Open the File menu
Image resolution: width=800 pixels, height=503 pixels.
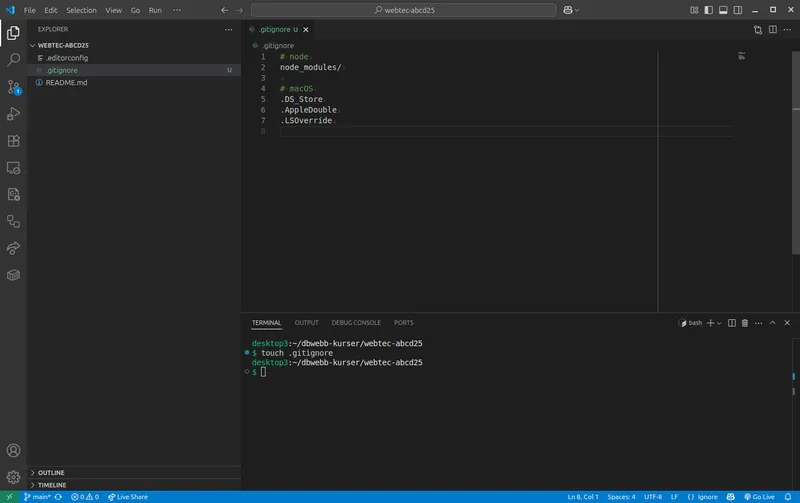30,10
